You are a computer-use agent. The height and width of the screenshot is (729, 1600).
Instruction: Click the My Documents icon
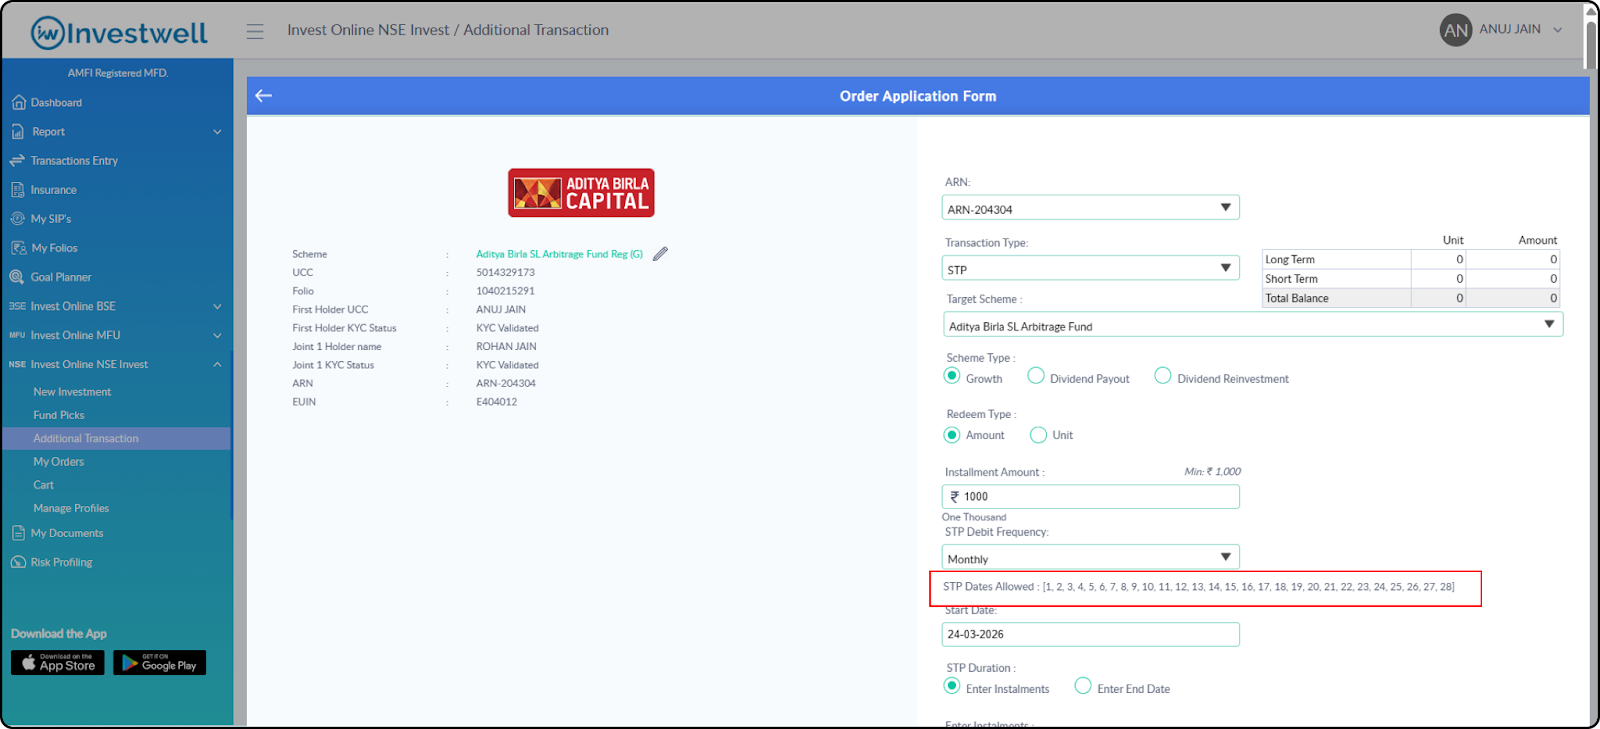point(18,533)
